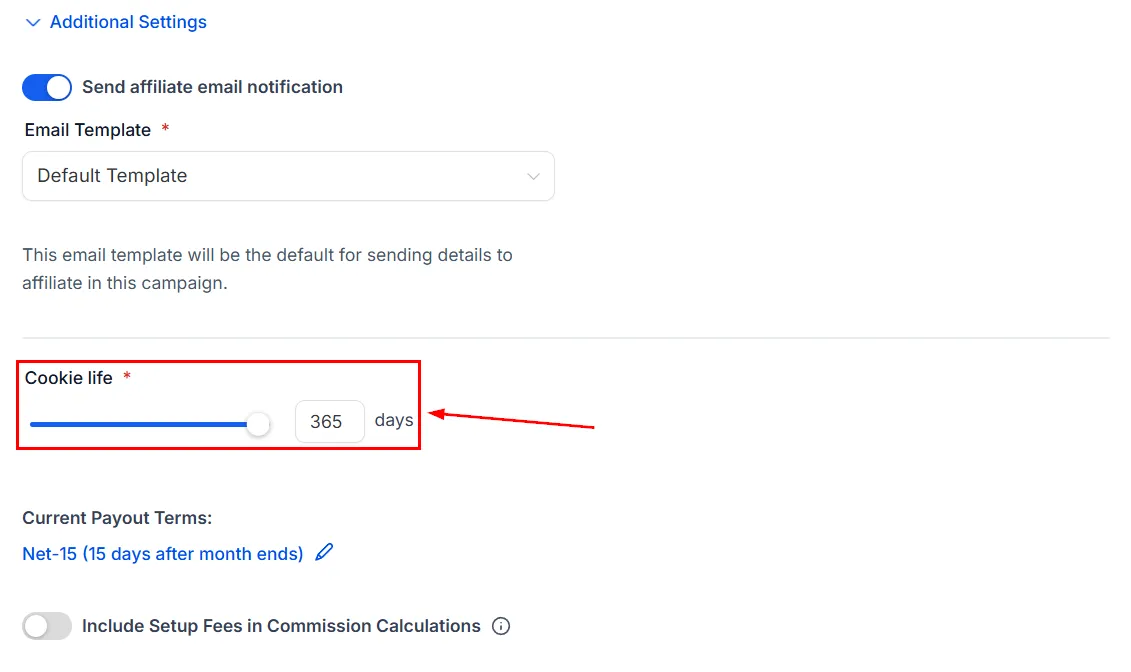Collapse the Additional Settings chevron arrow
Viewport: 1131px width, 672px height.
[x=32, y=22]
